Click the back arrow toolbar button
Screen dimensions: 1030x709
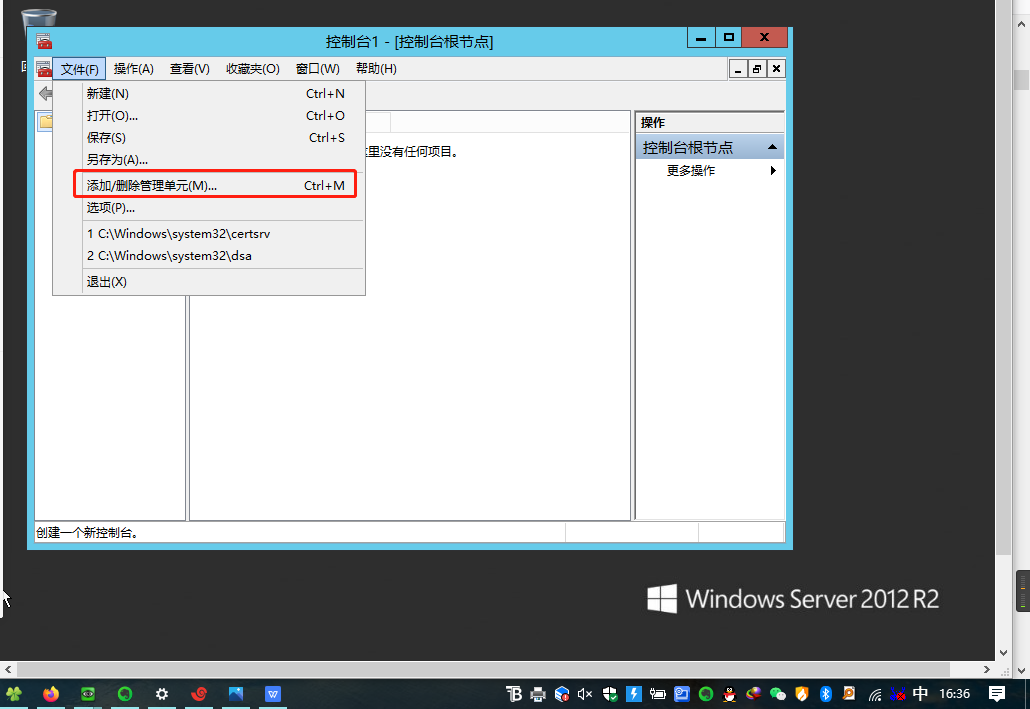(45, 93)
